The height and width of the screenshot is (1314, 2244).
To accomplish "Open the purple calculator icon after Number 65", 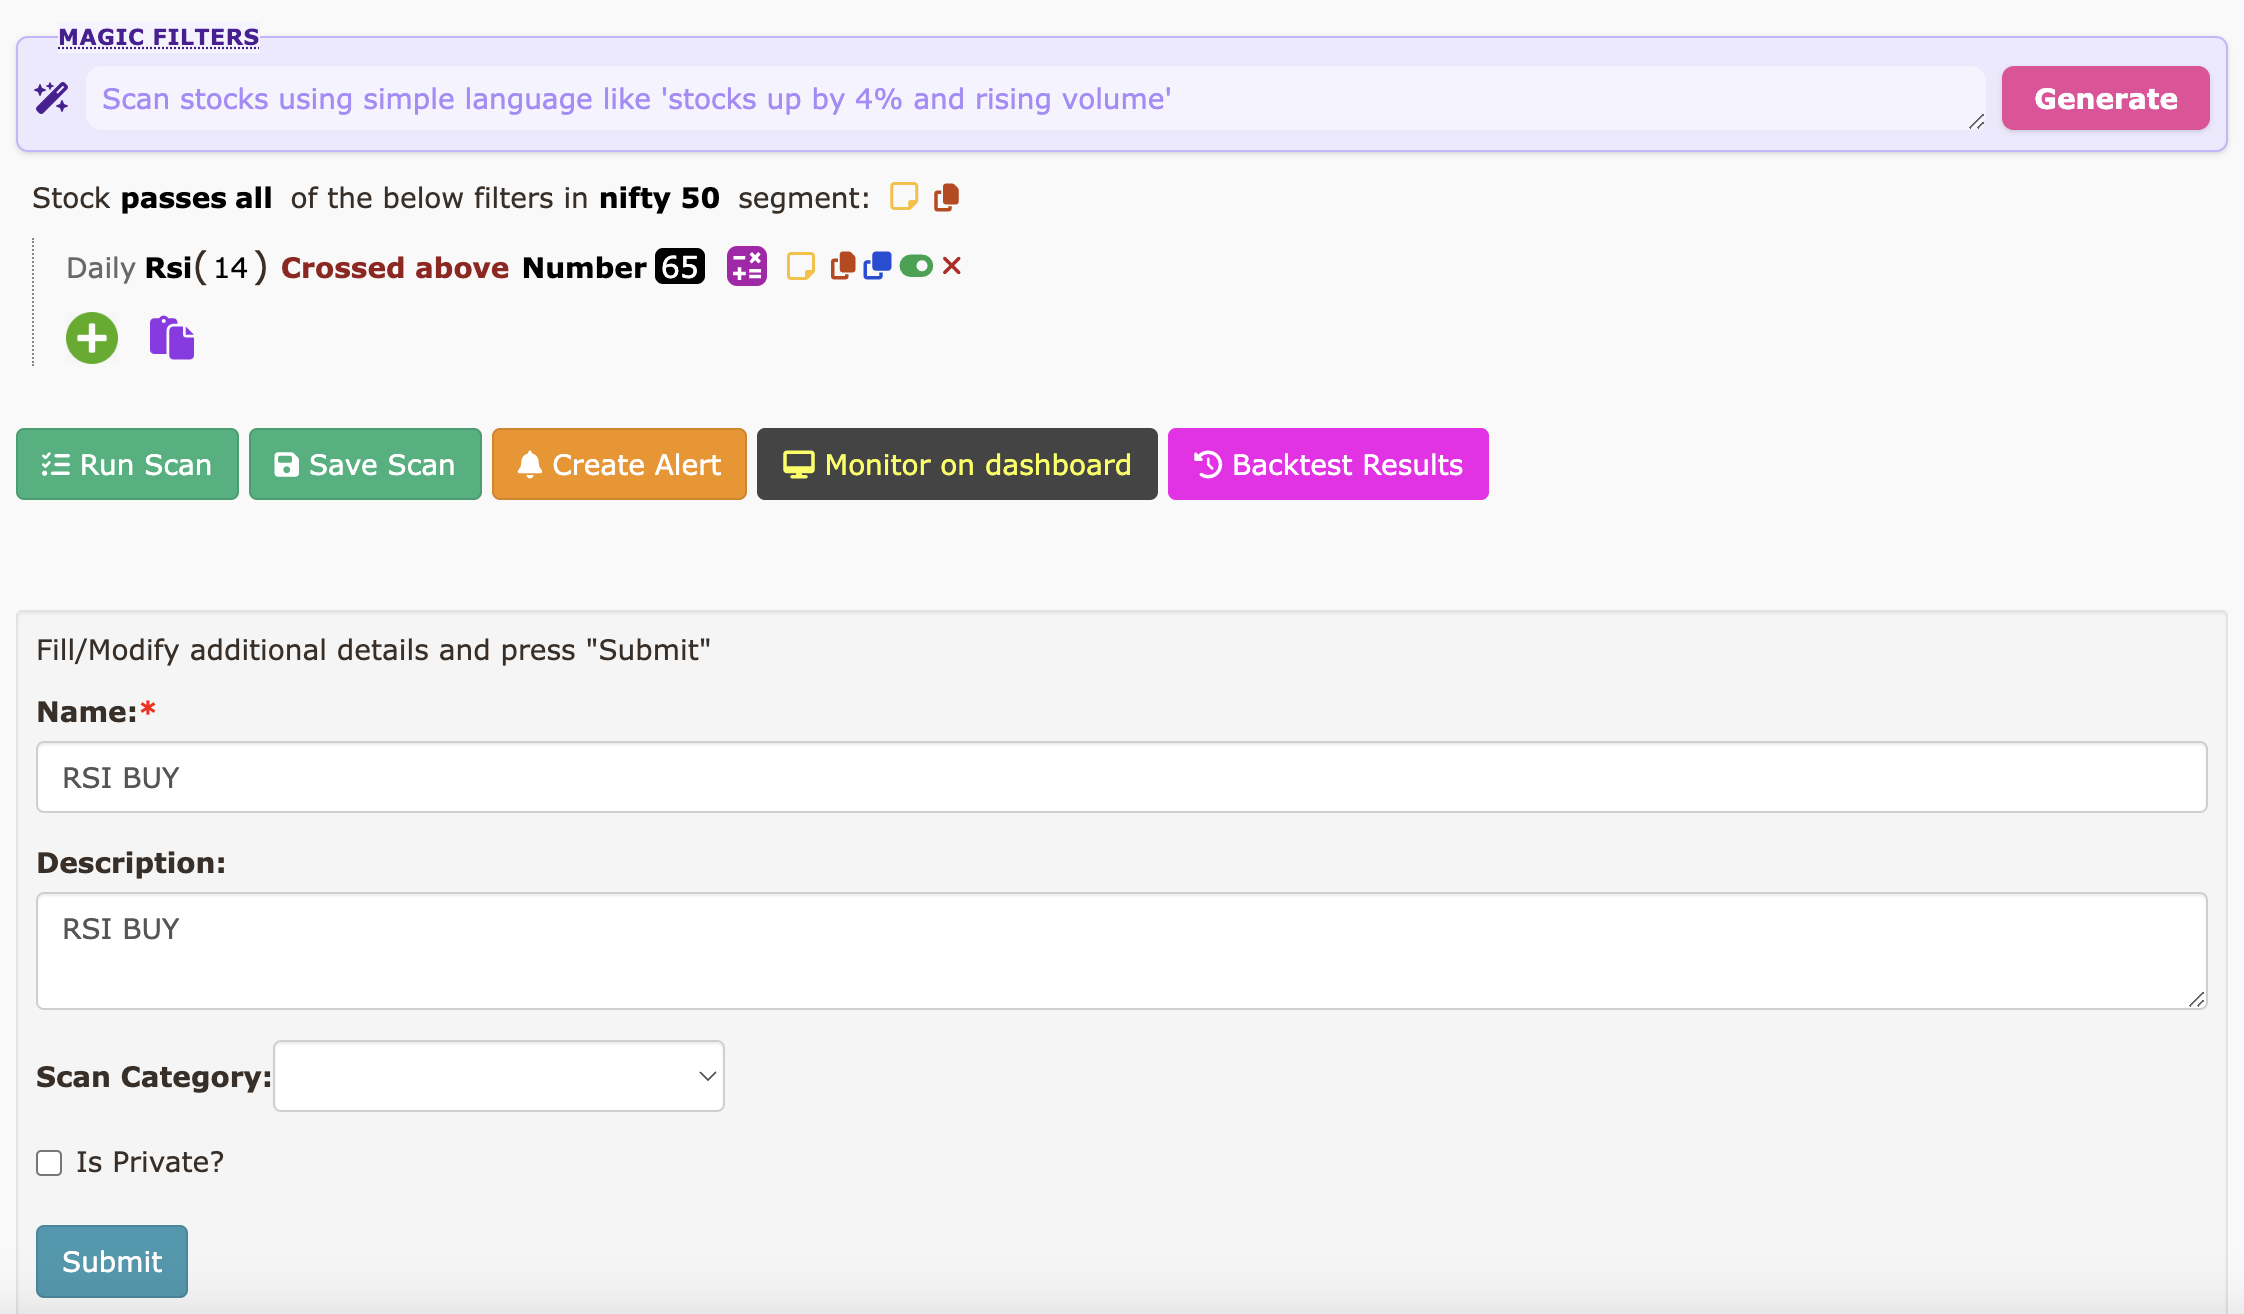I will [747, 266].
